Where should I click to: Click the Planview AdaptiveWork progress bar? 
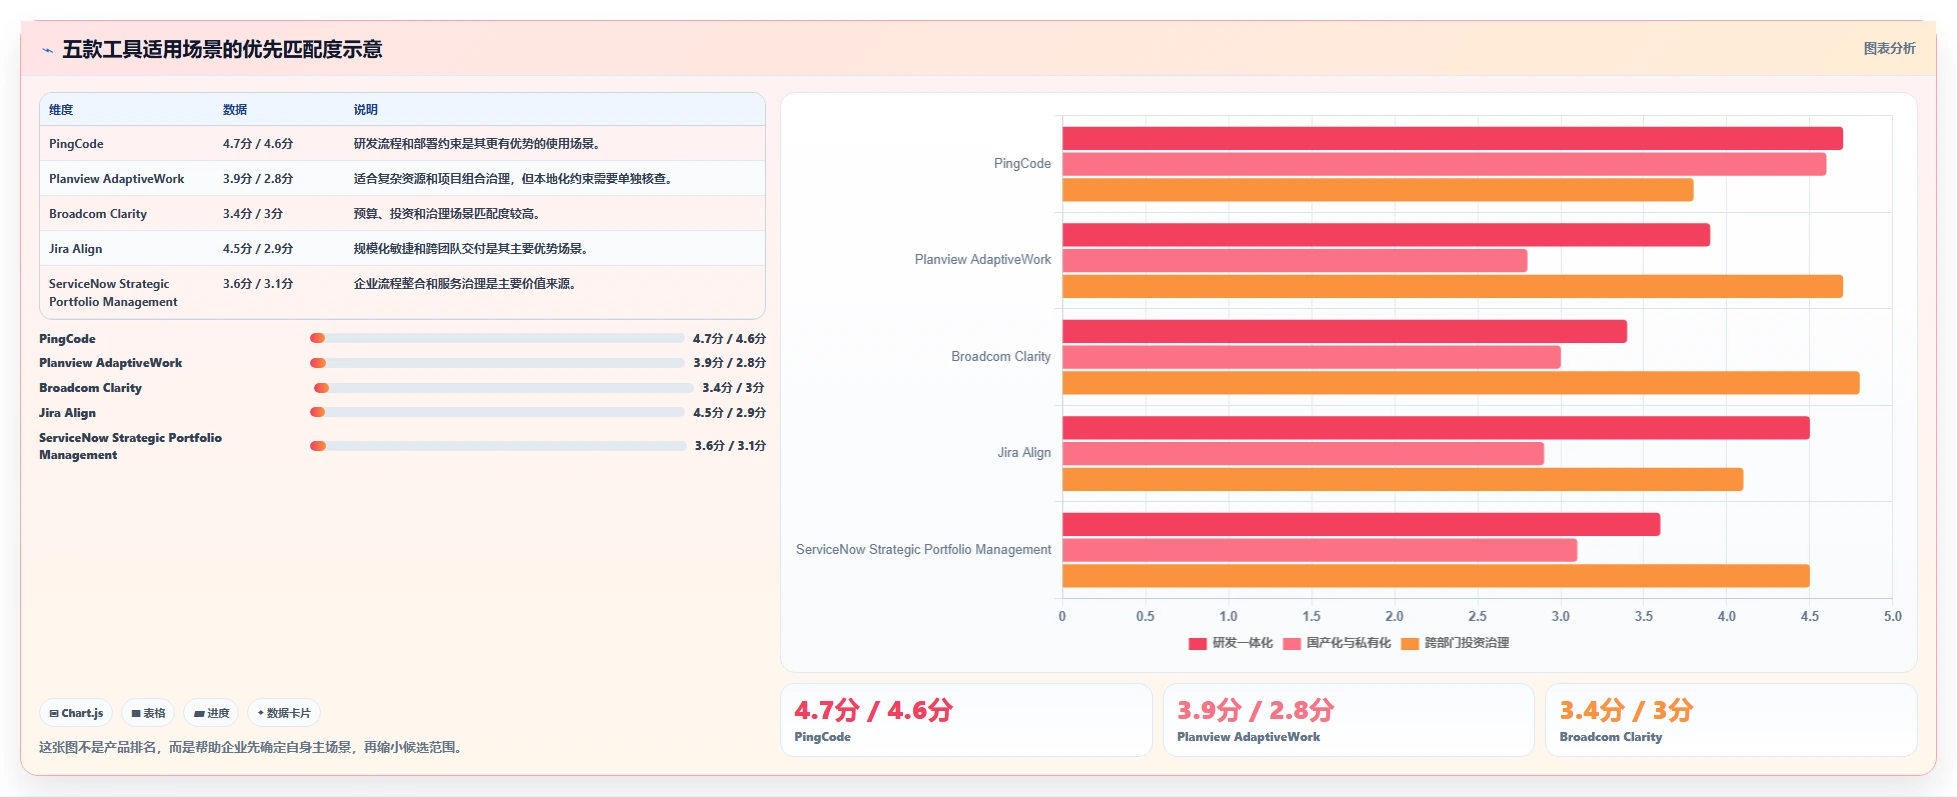497,363
